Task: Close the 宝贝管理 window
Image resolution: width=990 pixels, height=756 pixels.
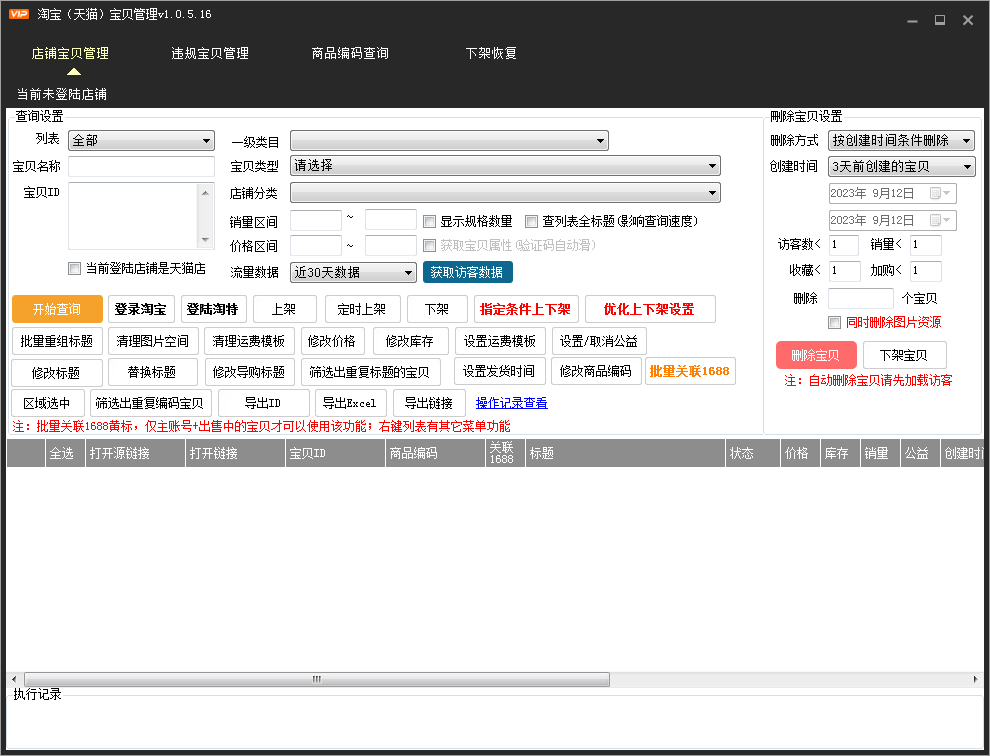Action: coord(968,20)
